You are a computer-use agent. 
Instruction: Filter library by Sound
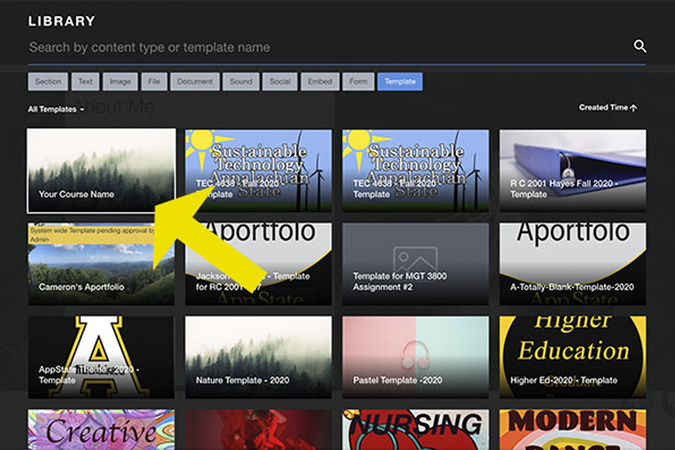tap(241, 81)
